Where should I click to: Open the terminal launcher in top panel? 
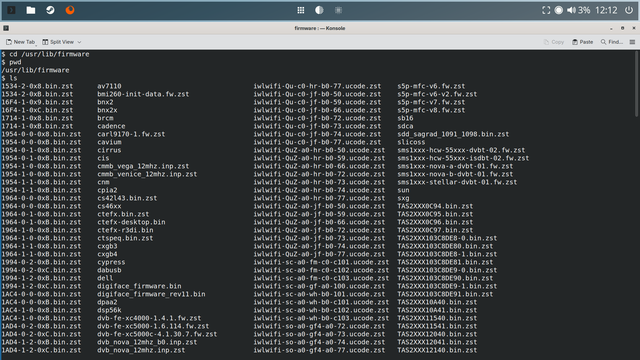coord(11,10)
